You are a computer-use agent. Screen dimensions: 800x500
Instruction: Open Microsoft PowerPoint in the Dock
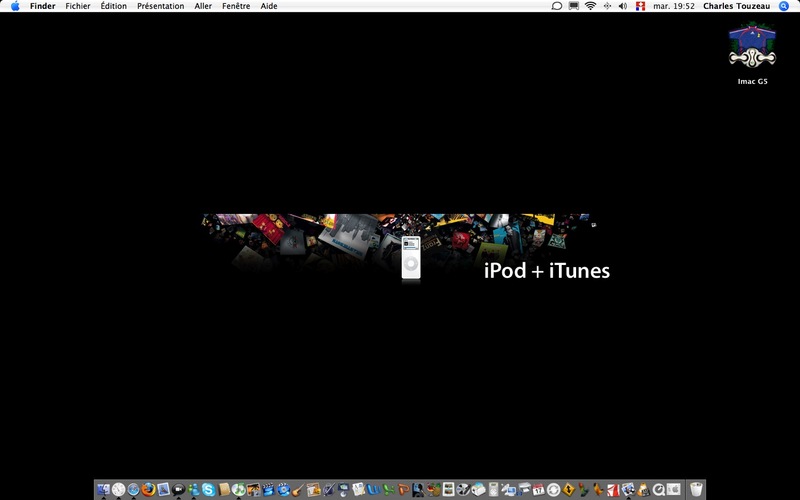[x=403, y=489]
